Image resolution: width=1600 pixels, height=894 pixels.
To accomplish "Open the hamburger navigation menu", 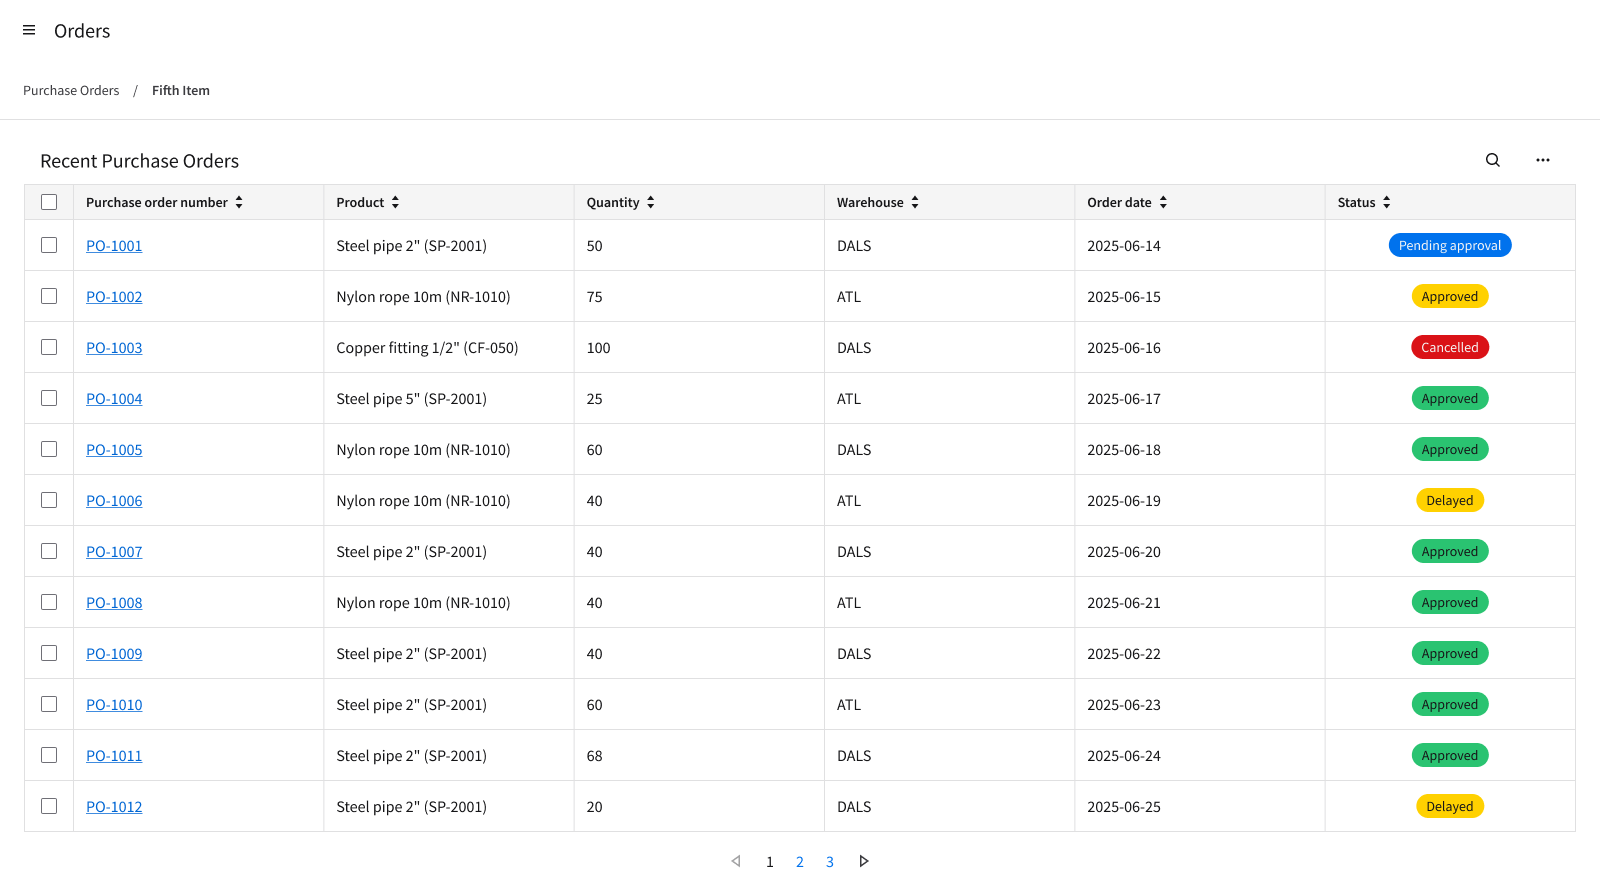I will [29, 31].
